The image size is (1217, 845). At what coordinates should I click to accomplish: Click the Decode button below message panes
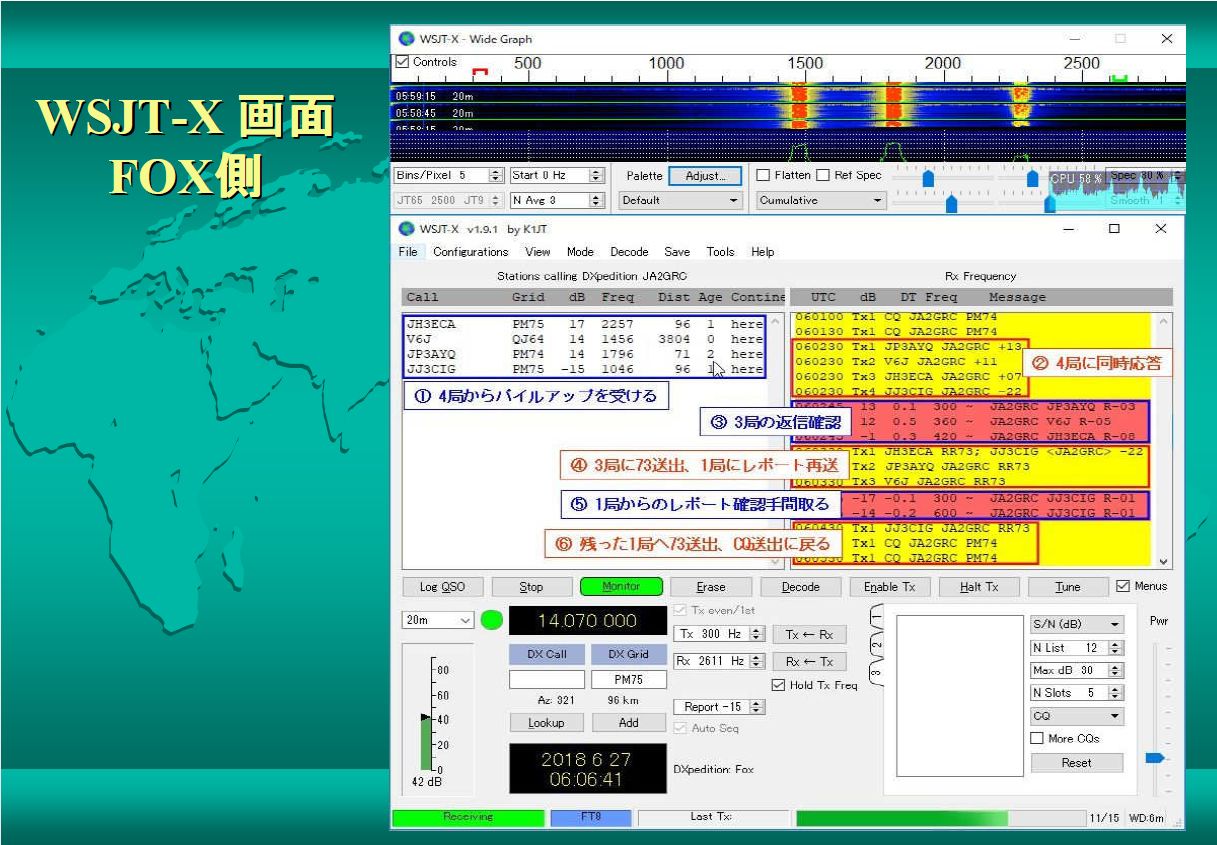pos(801,587)
